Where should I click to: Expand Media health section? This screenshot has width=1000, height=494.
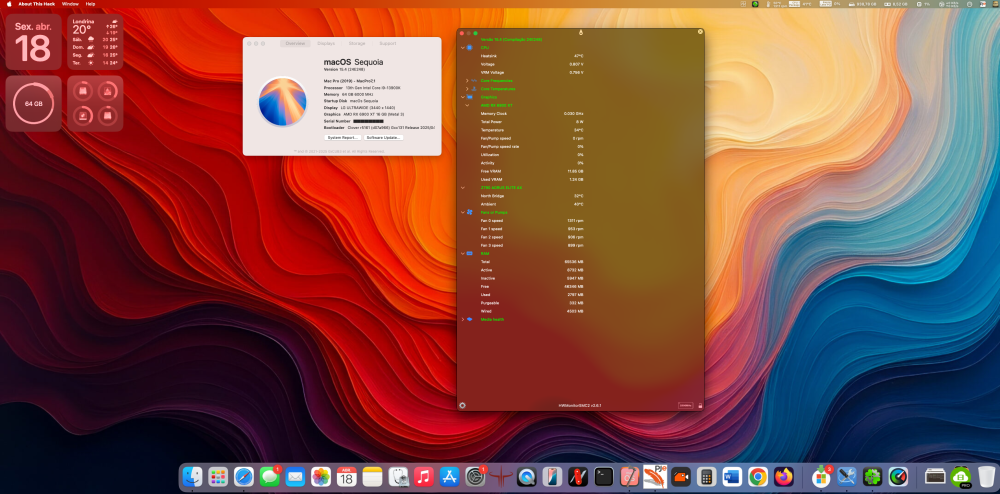[x=463, y=319]
